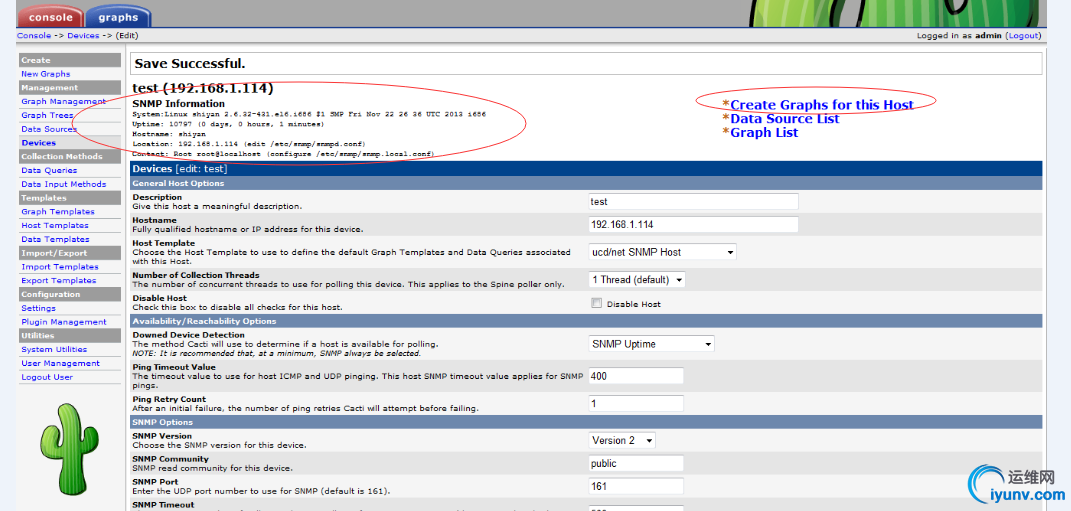The image size is (1071, 511).
Task: Toggle the Disable Host checkbox
Action: pyautogui.click(x=596, y=303)
